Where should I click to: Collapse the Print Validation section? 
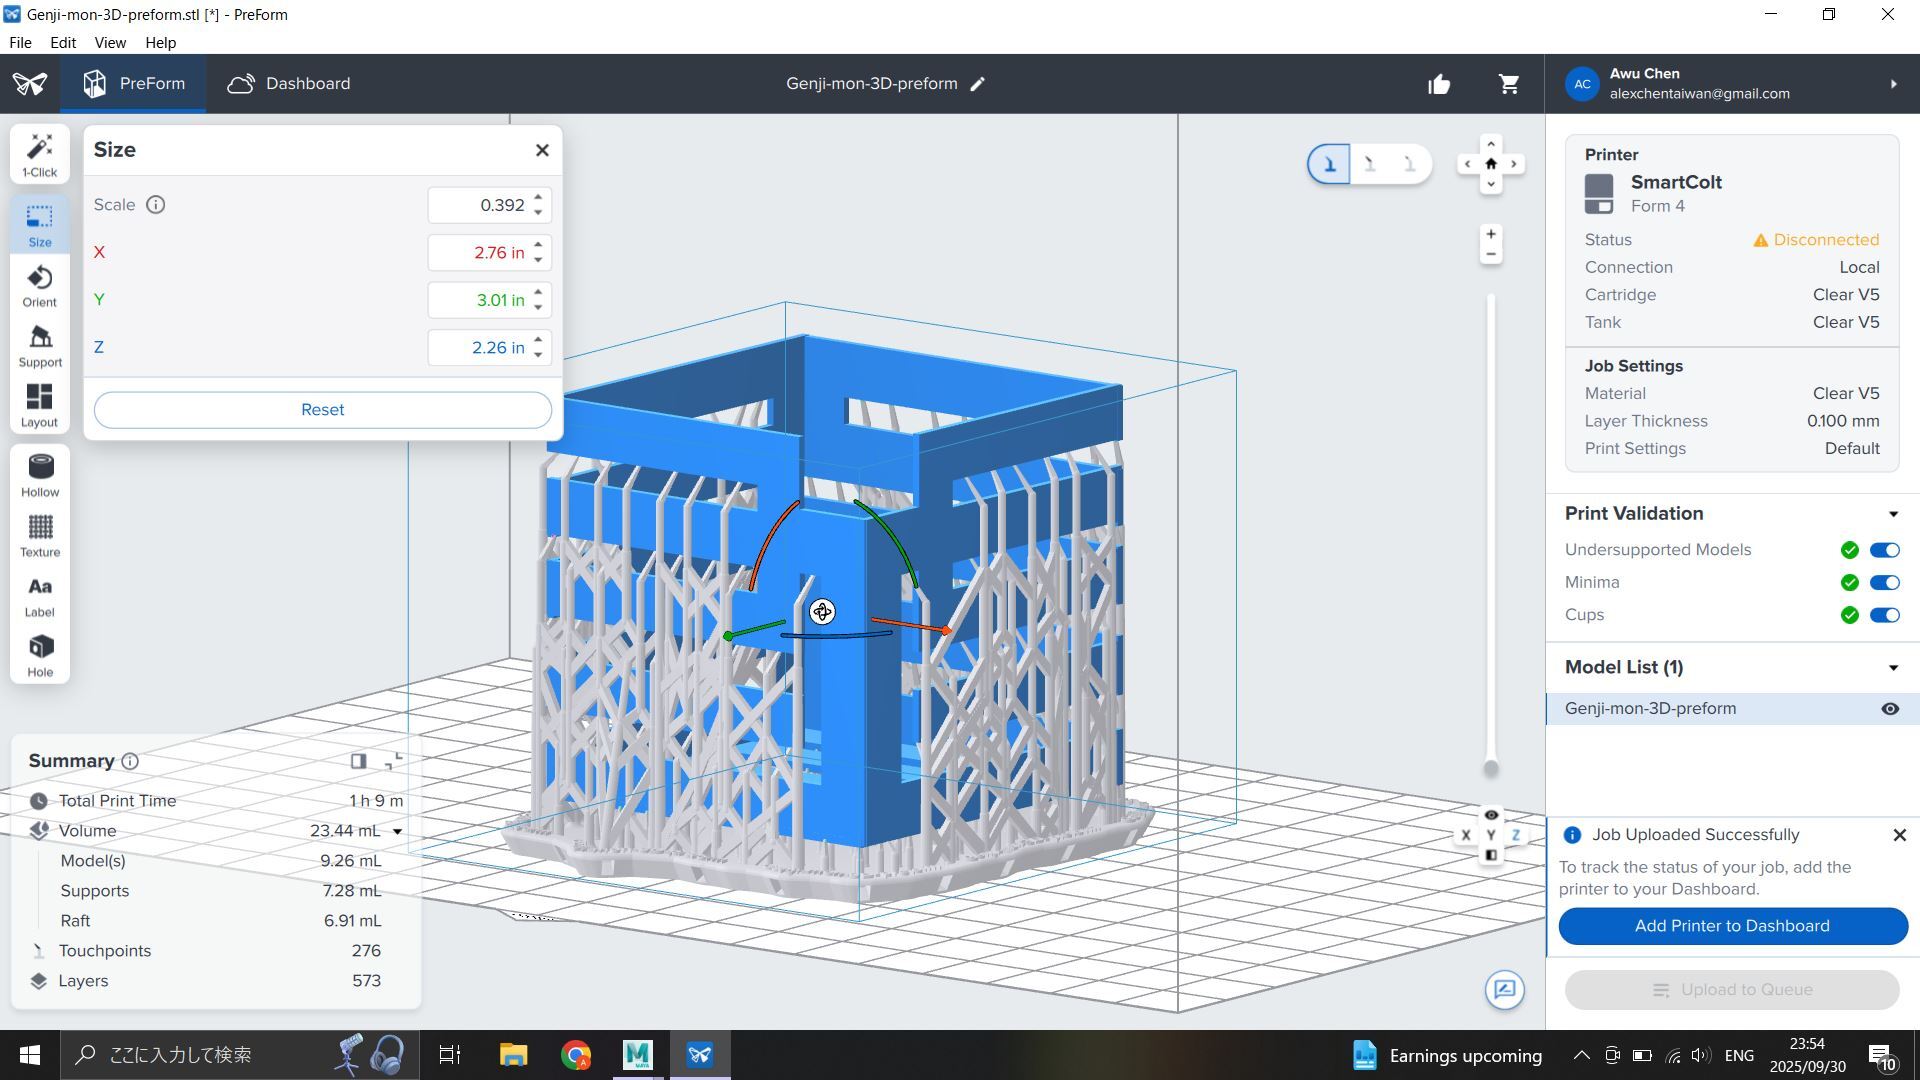[1893, 514]
